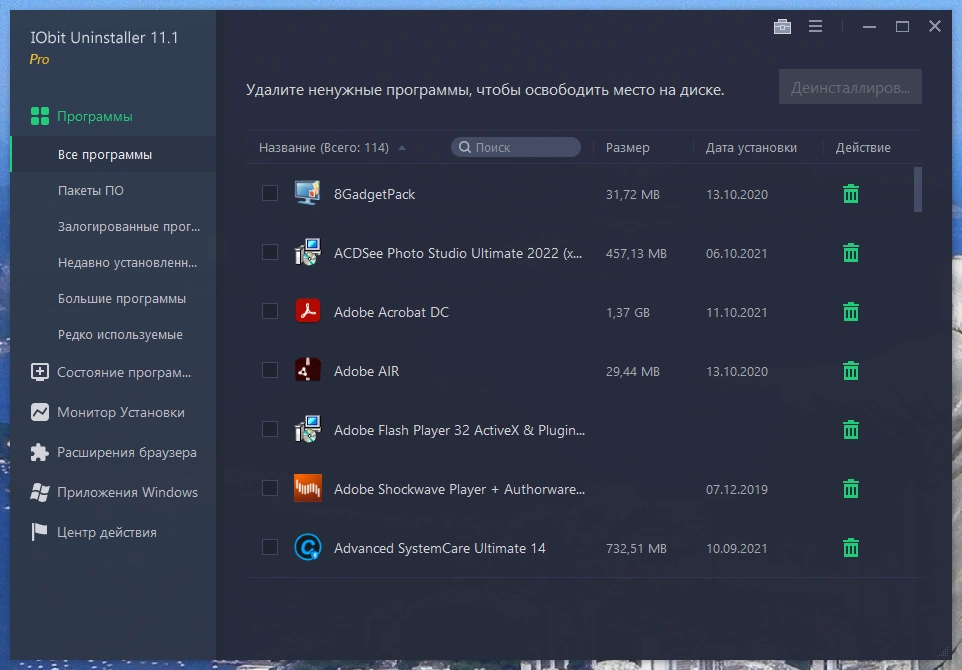Click the green Программы grid icon

40,116
